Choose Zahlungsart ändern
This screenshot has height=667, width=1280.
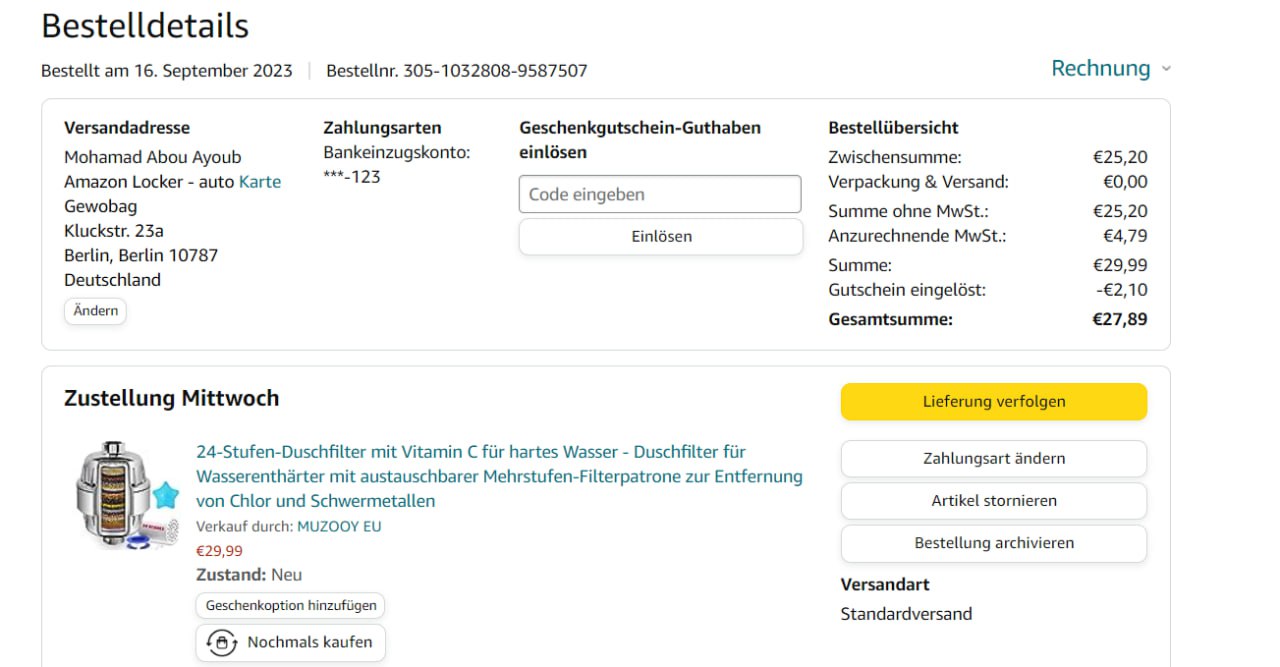coord(994,459)
